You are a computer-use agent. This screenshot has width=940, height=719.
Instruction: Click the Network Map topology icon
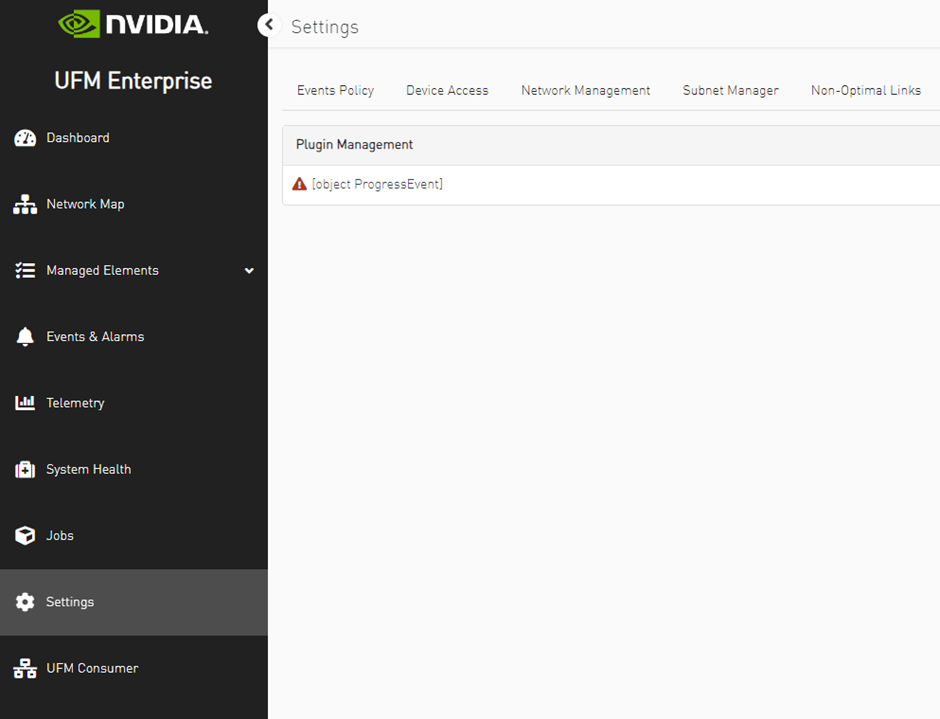point(25,204)
